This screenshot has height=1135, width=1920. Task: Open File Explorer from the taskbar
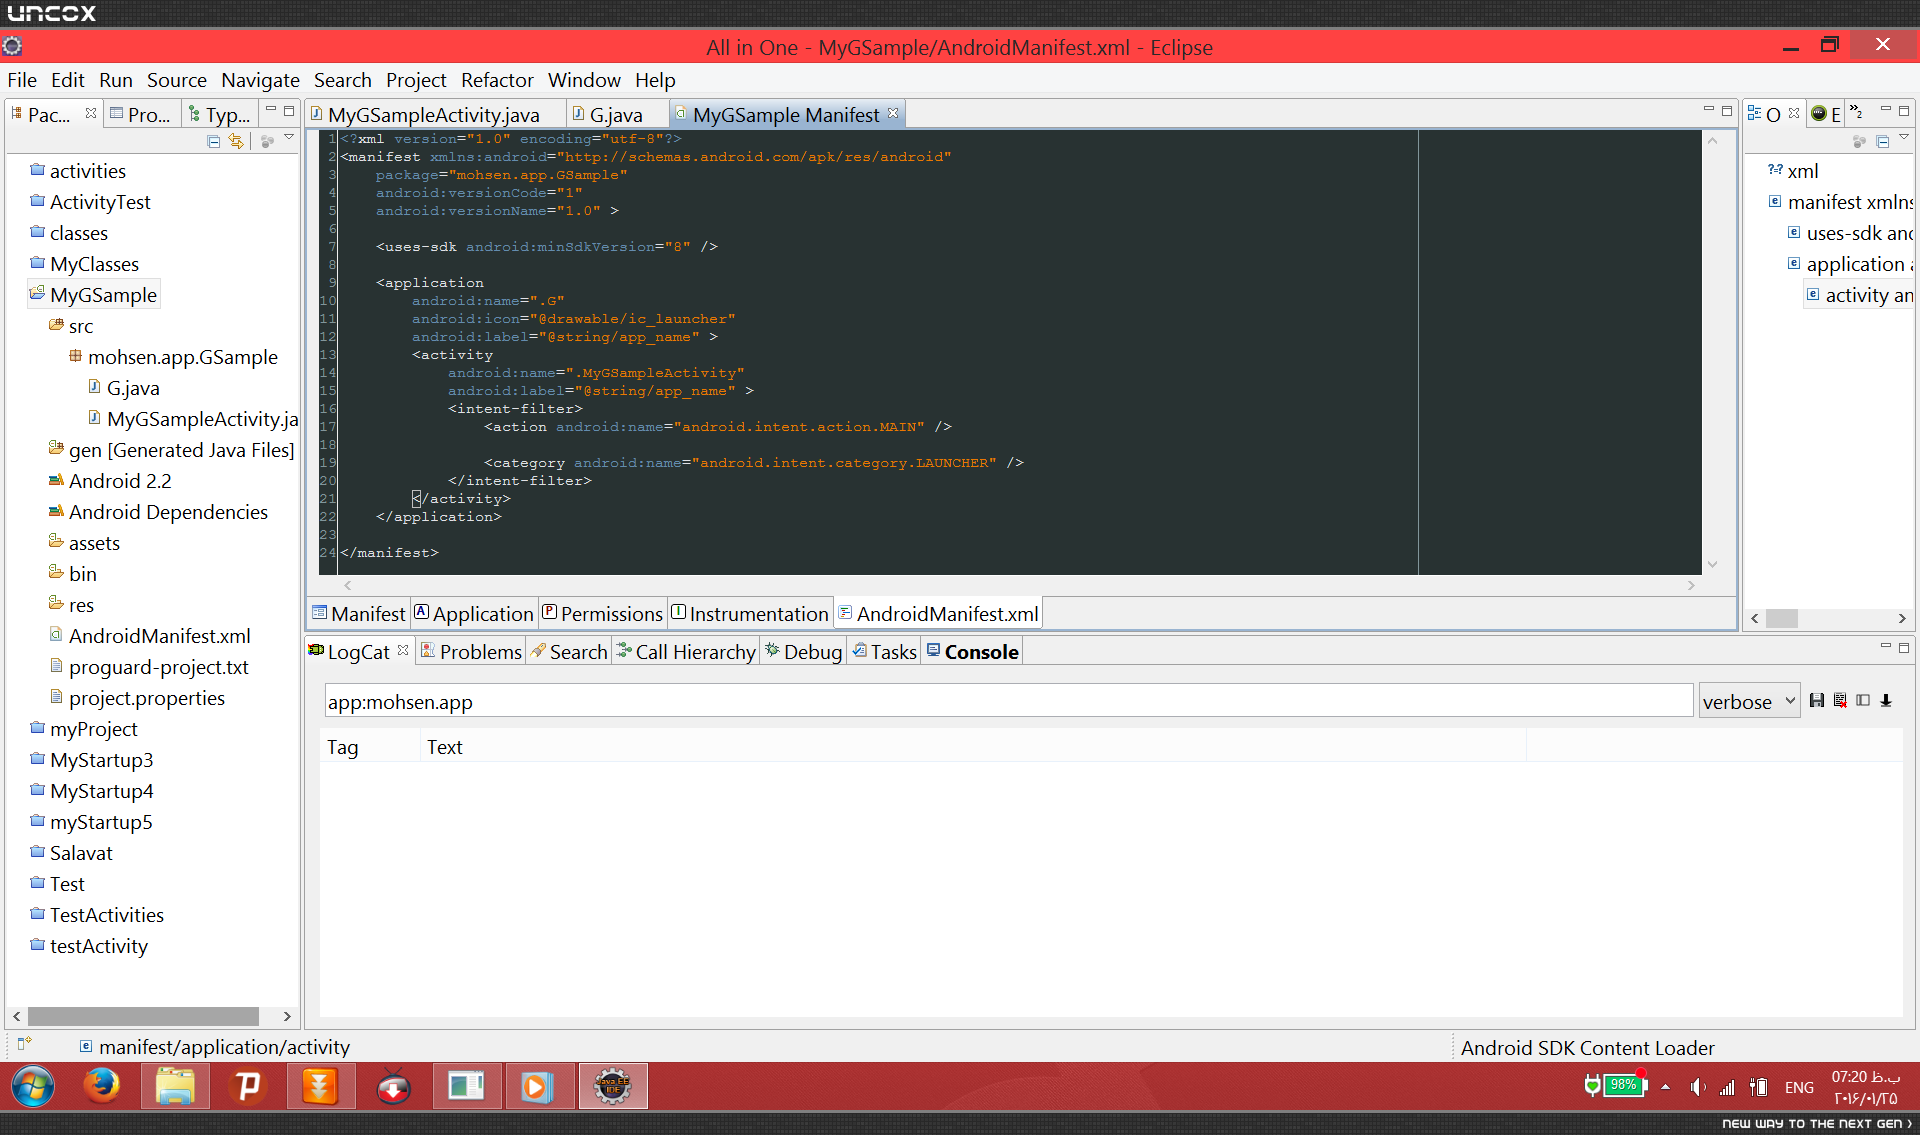tap(175, 1086)
